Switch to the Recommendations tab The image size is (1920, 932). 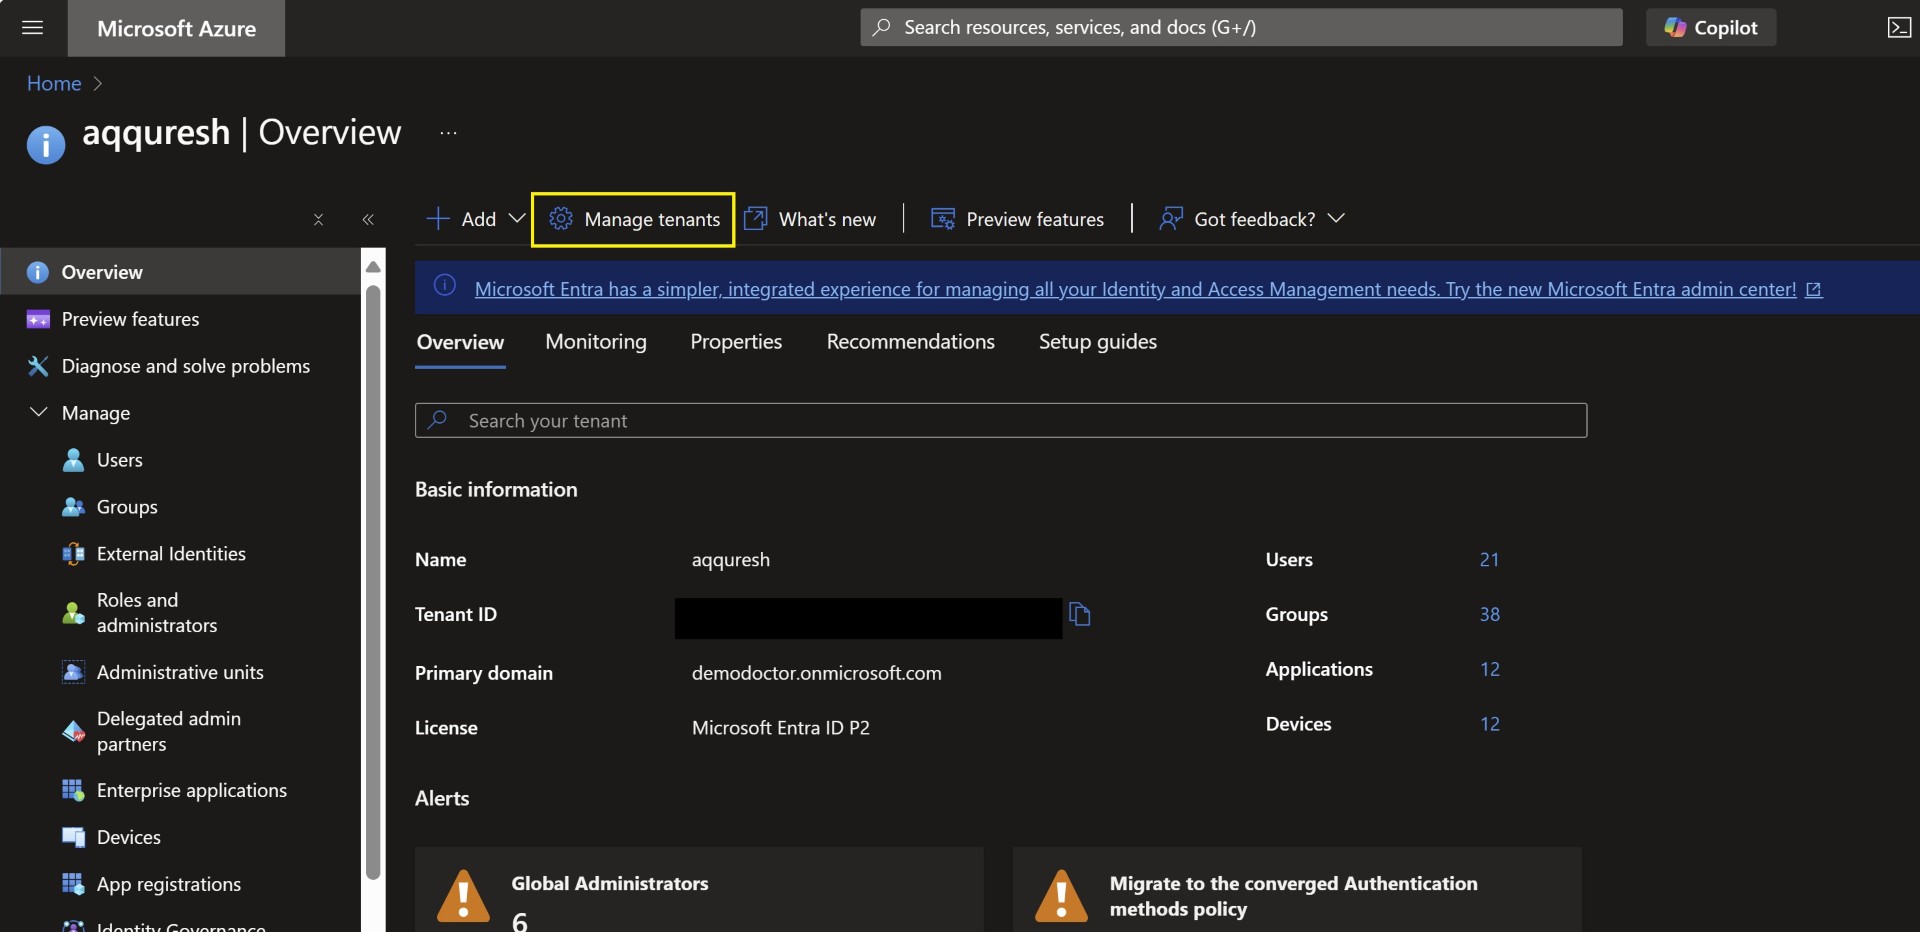910,342
